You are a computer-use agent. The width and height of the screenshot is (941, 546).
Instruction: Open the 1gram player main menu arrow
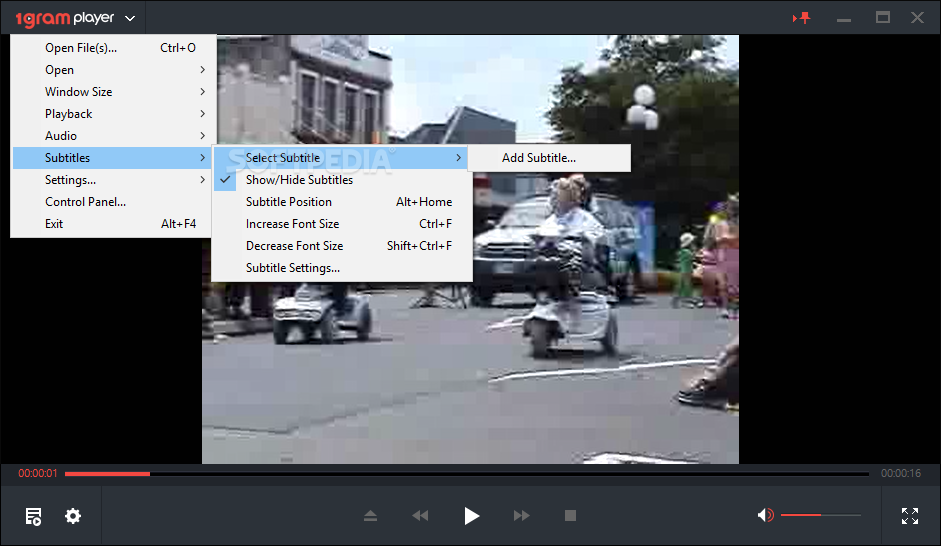click(130, 19)
